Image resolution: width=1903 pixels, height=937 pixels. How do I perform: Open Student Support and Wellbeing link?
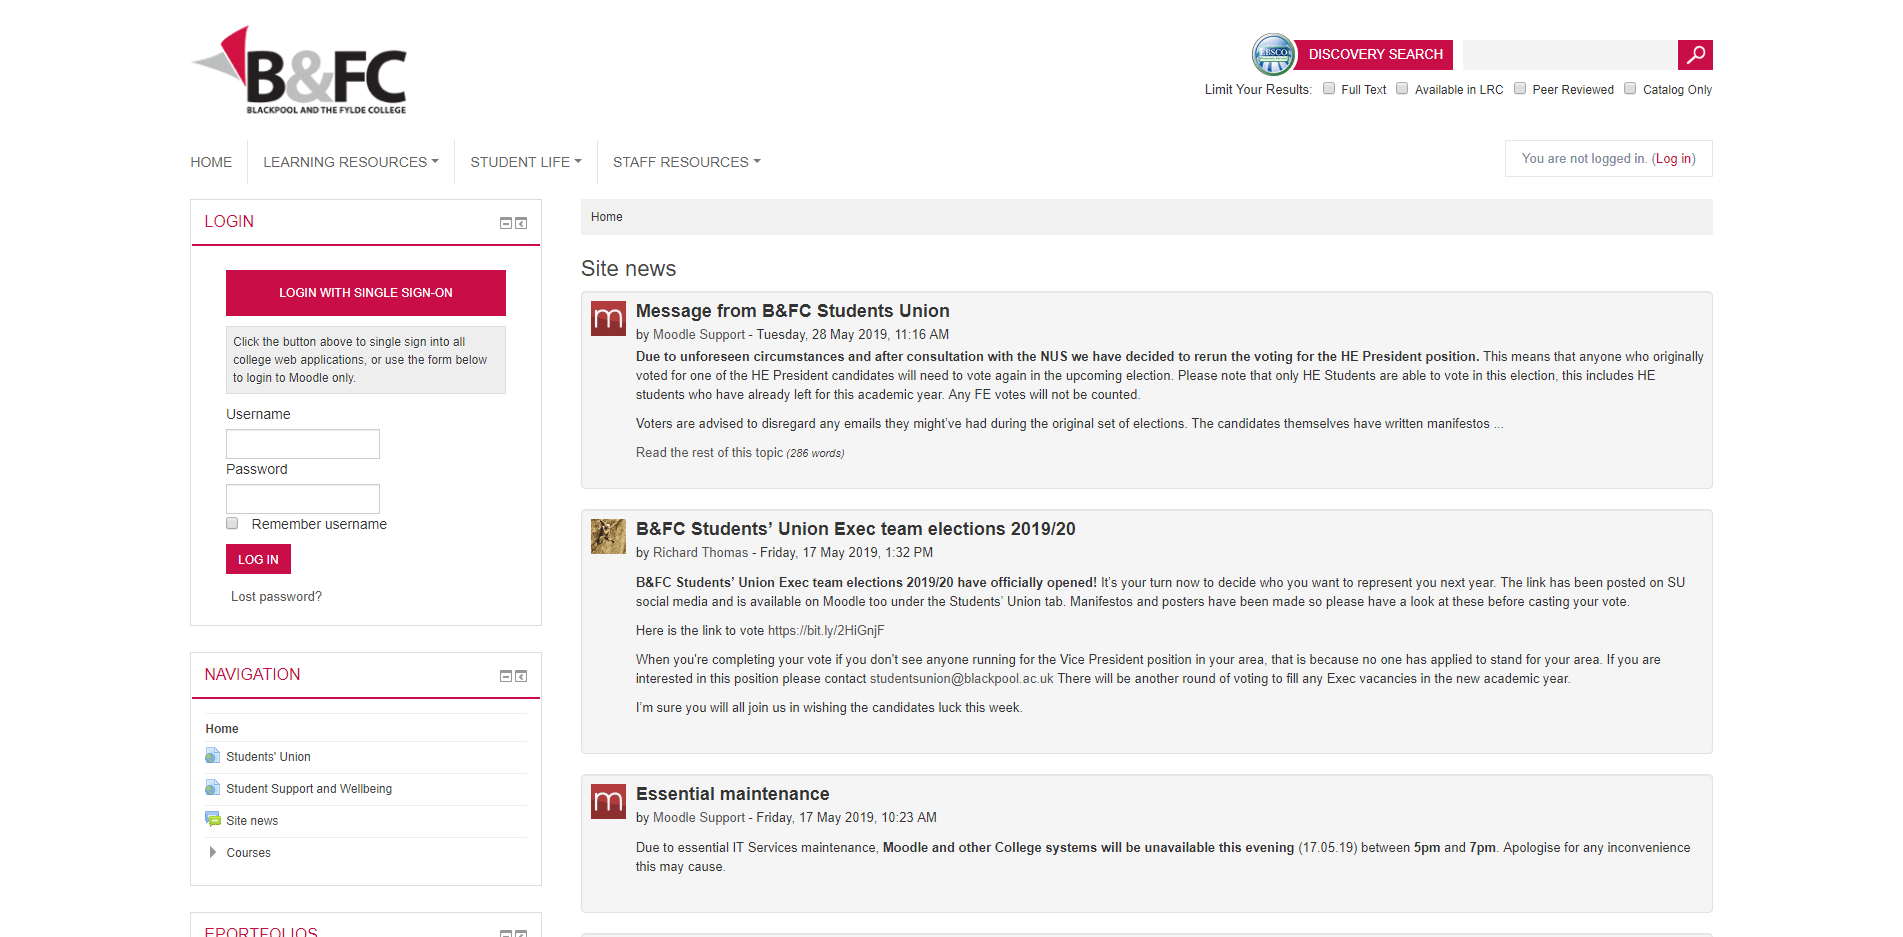click(309, 789)
